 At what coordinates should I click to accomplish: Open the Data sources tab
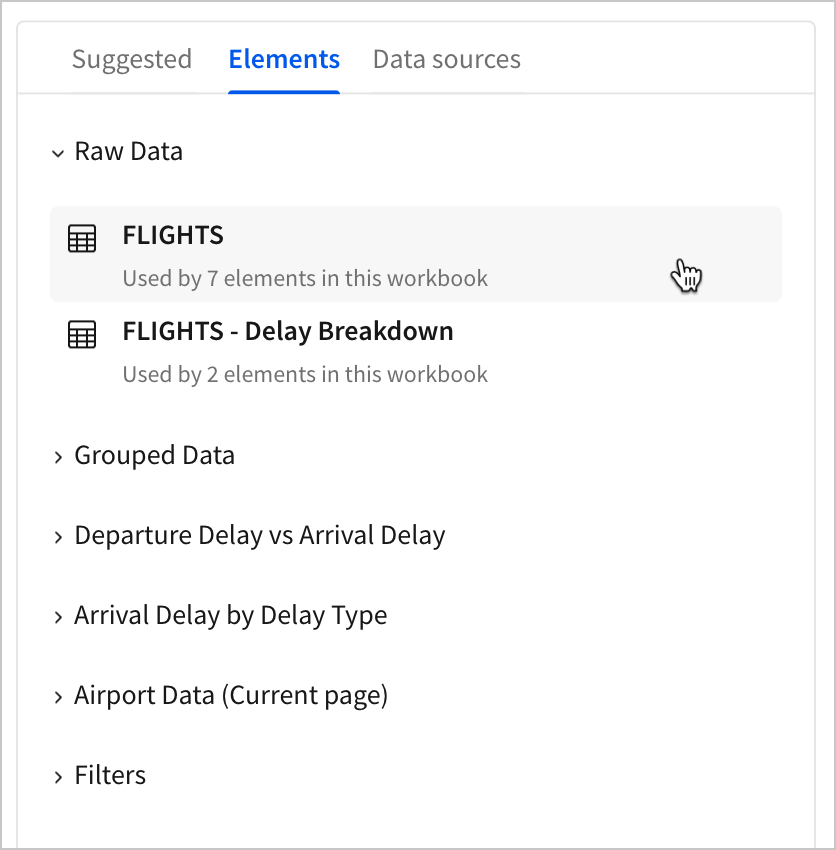pos(446,59)
